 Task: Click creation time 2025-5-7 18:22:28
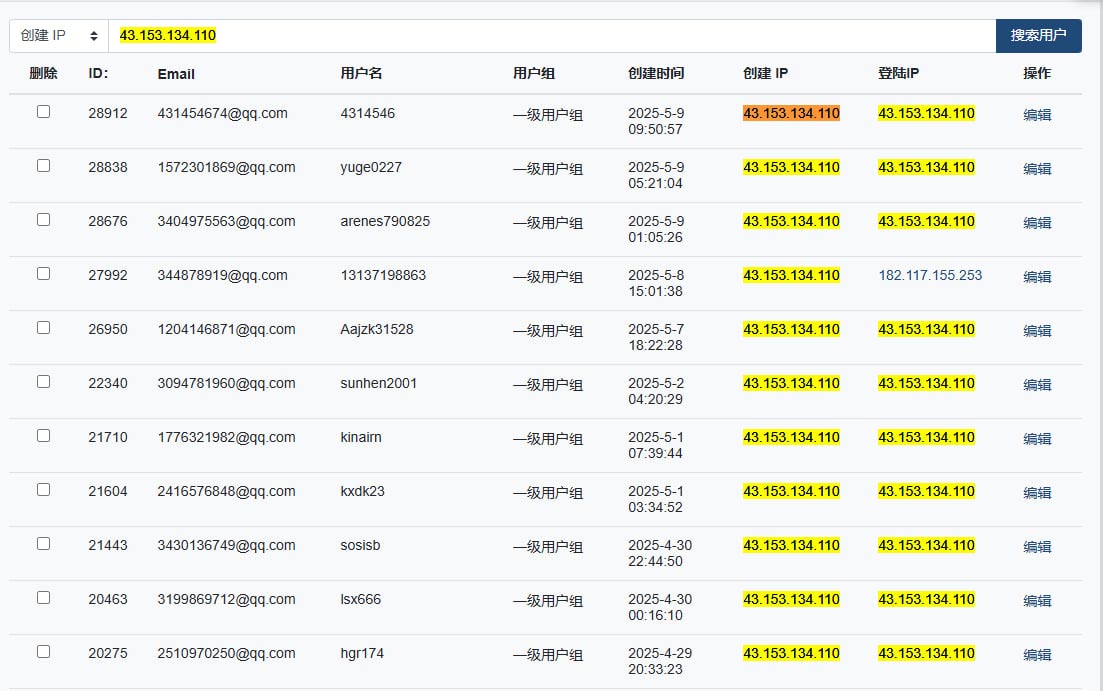point(656,337)
